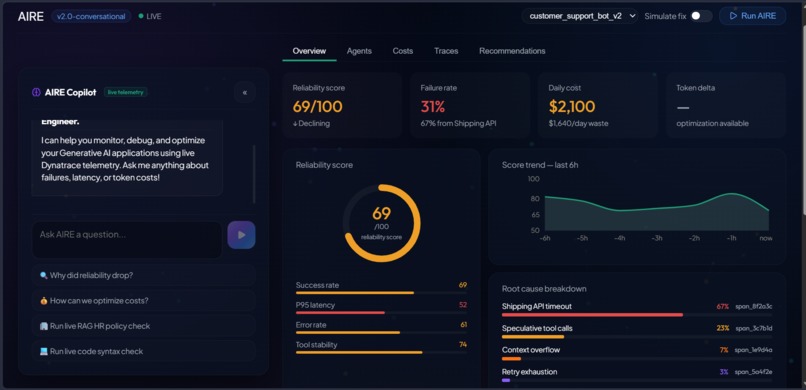Select 'How can we optimize costs?' suggestion
This screenshot has height=390, width=806.
(143, 301)
